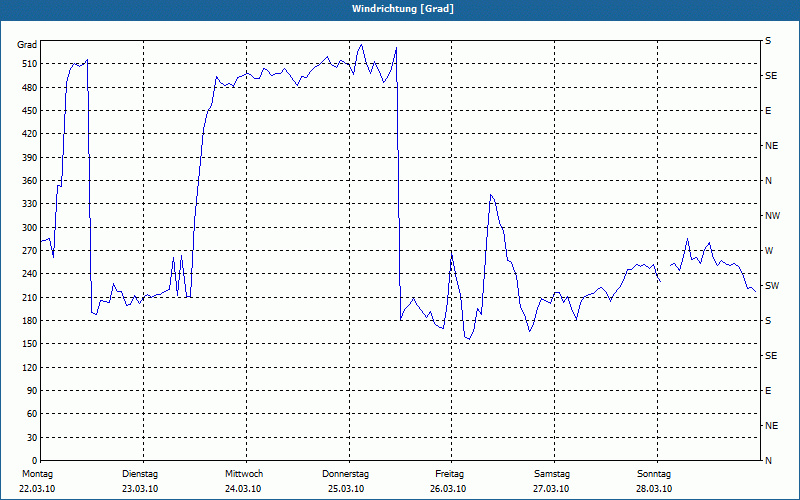The image size is (800, 500).
Task: Click the 360 value on left axis
Action: pos(29,181)
